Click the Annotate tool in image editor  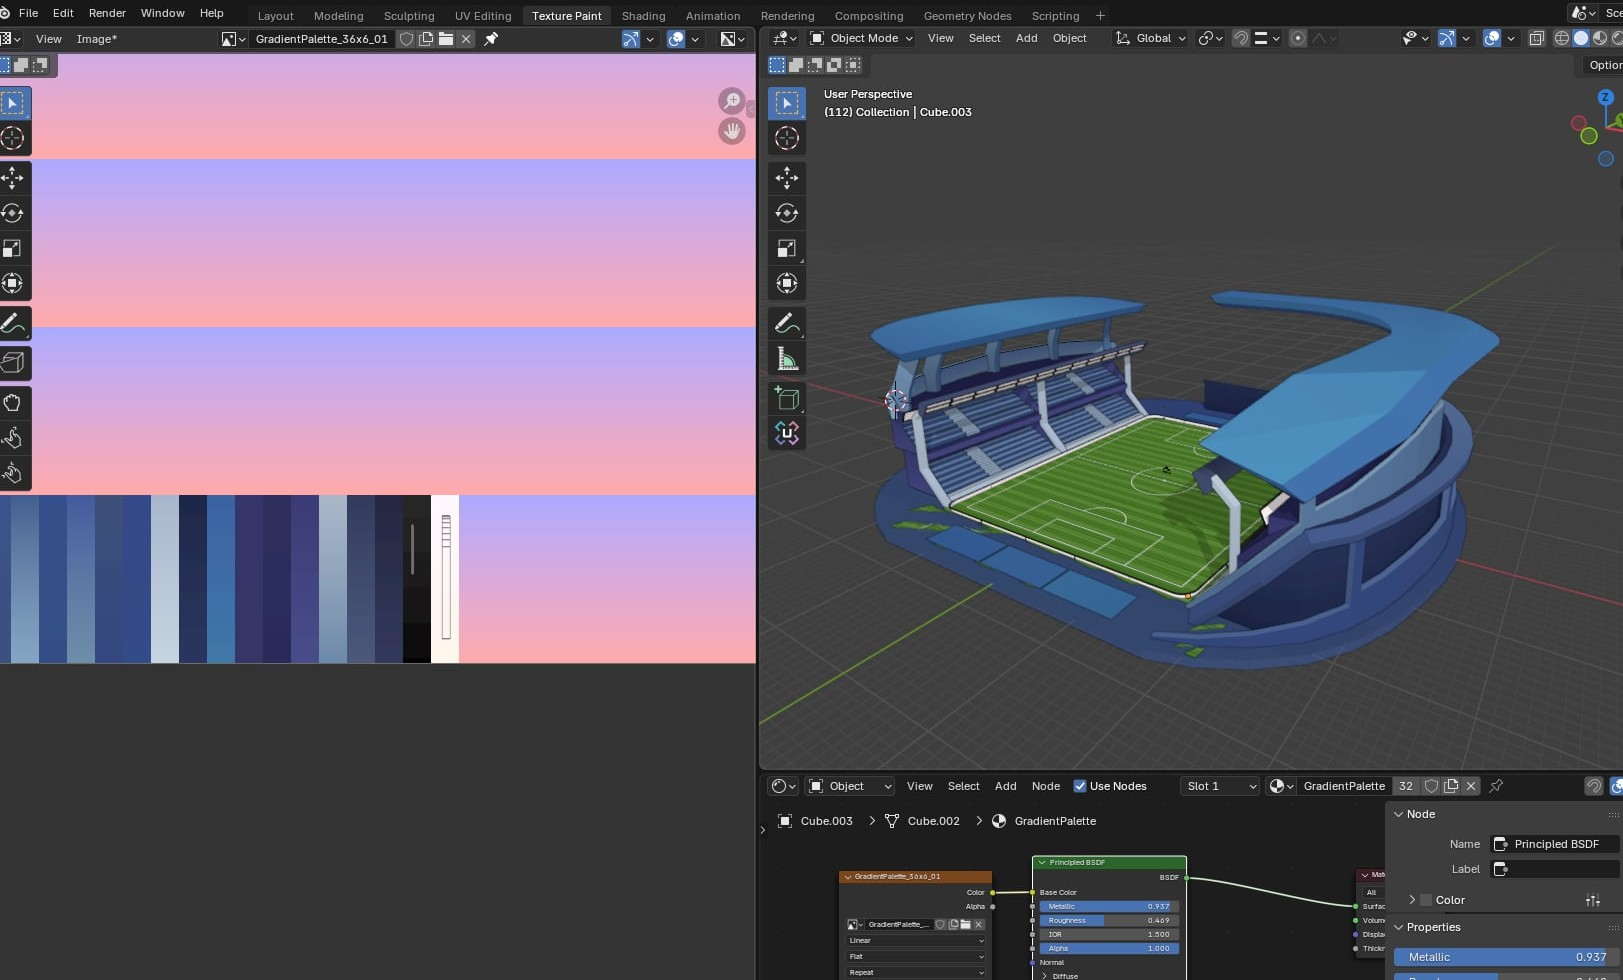pos(13,324)
